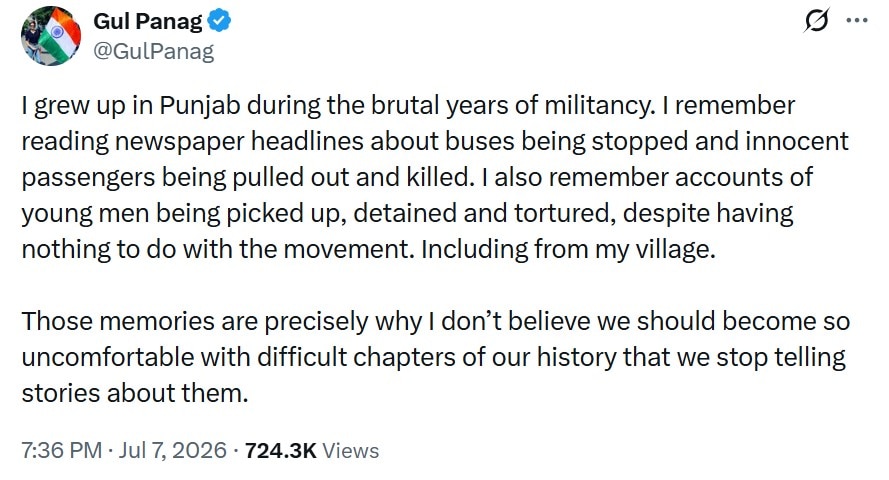Click the blue verified checkmark badge
Viewport: 889px width, 480px height.
(219, 21)
